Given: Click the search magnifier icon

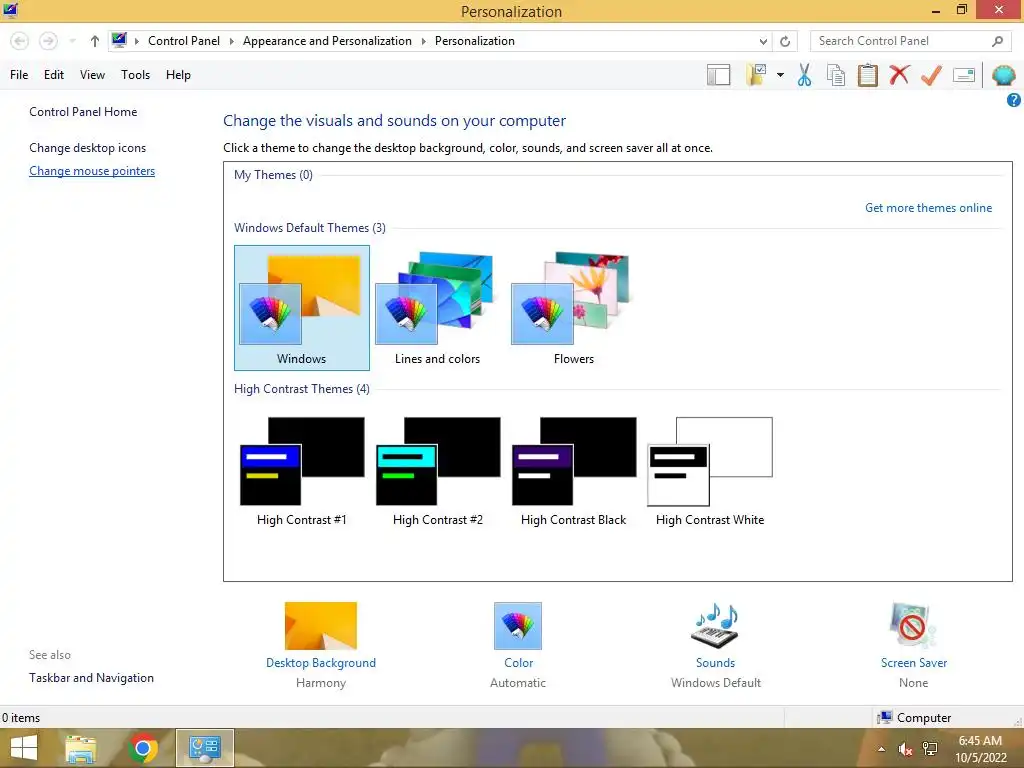Looking at the screenshot, I should click(x=997, y=41).
